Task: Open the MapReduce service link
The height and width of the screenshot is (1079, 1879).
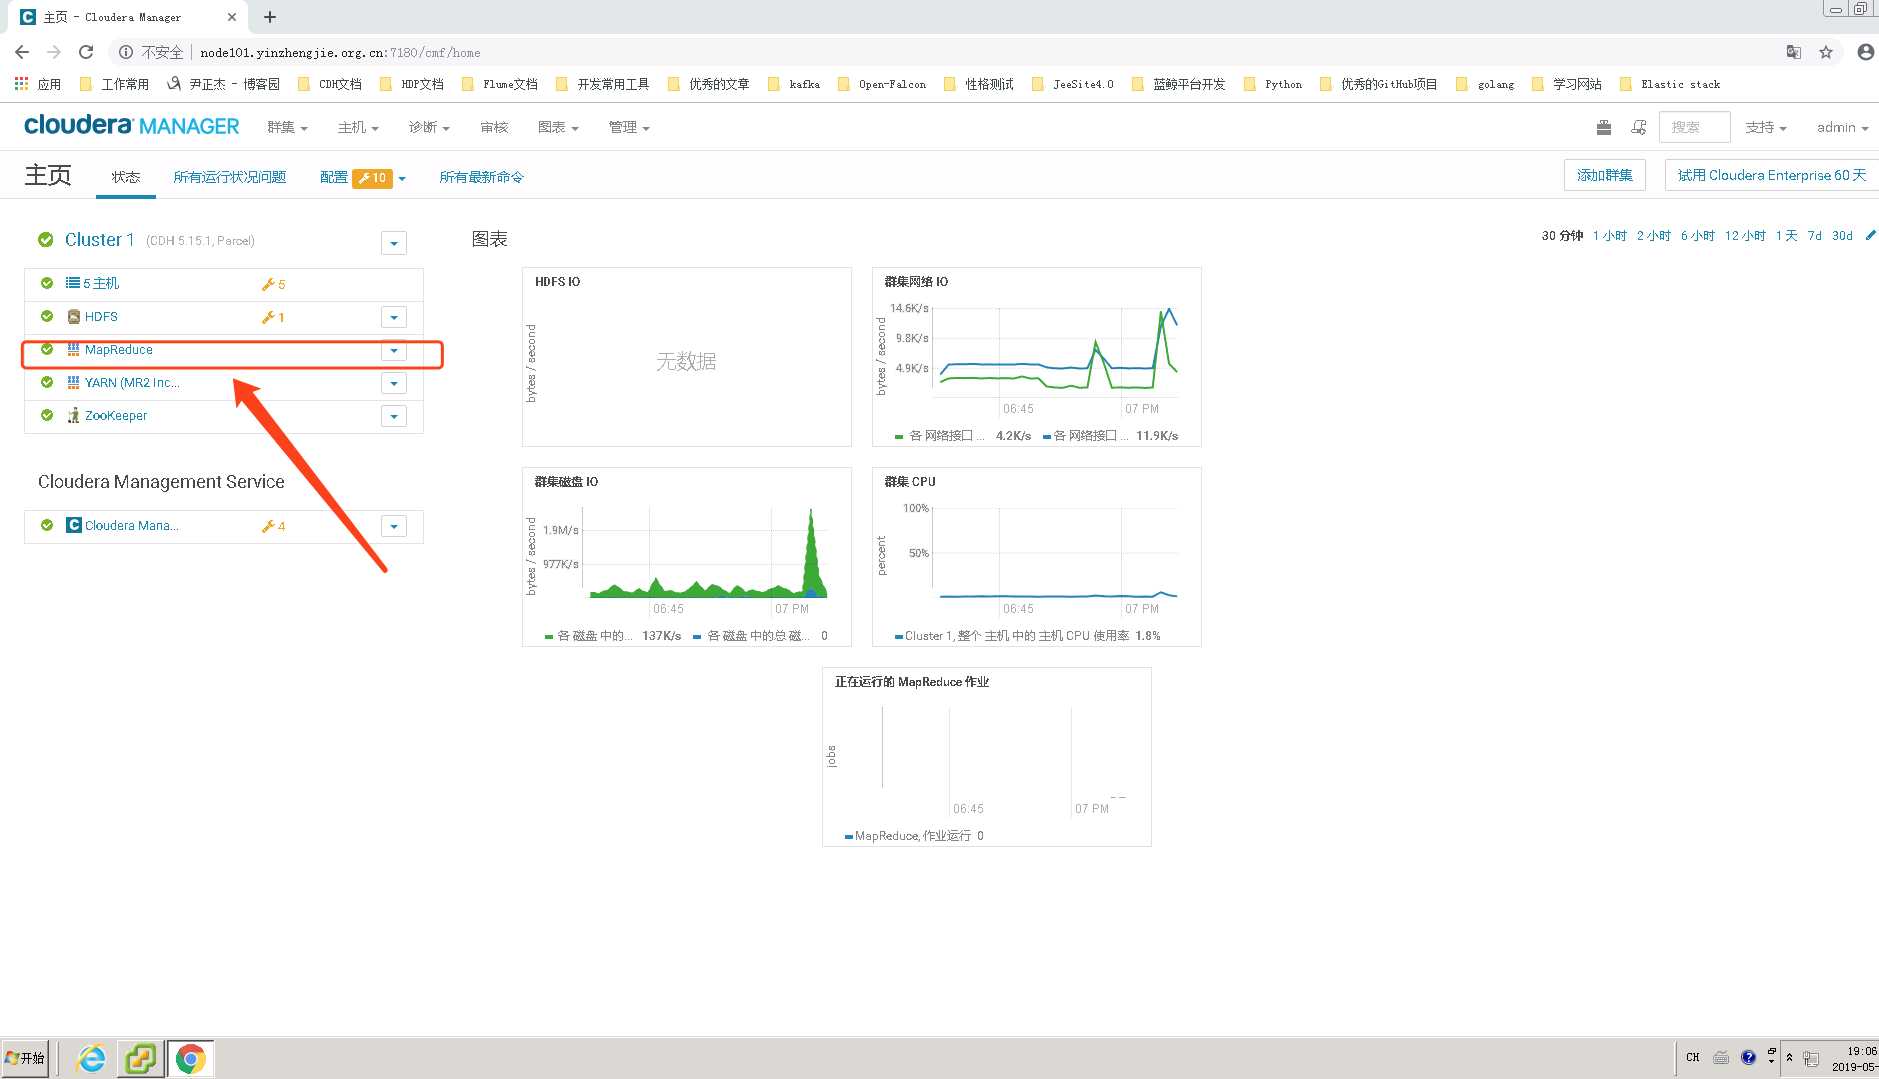Action: point(119,350)
